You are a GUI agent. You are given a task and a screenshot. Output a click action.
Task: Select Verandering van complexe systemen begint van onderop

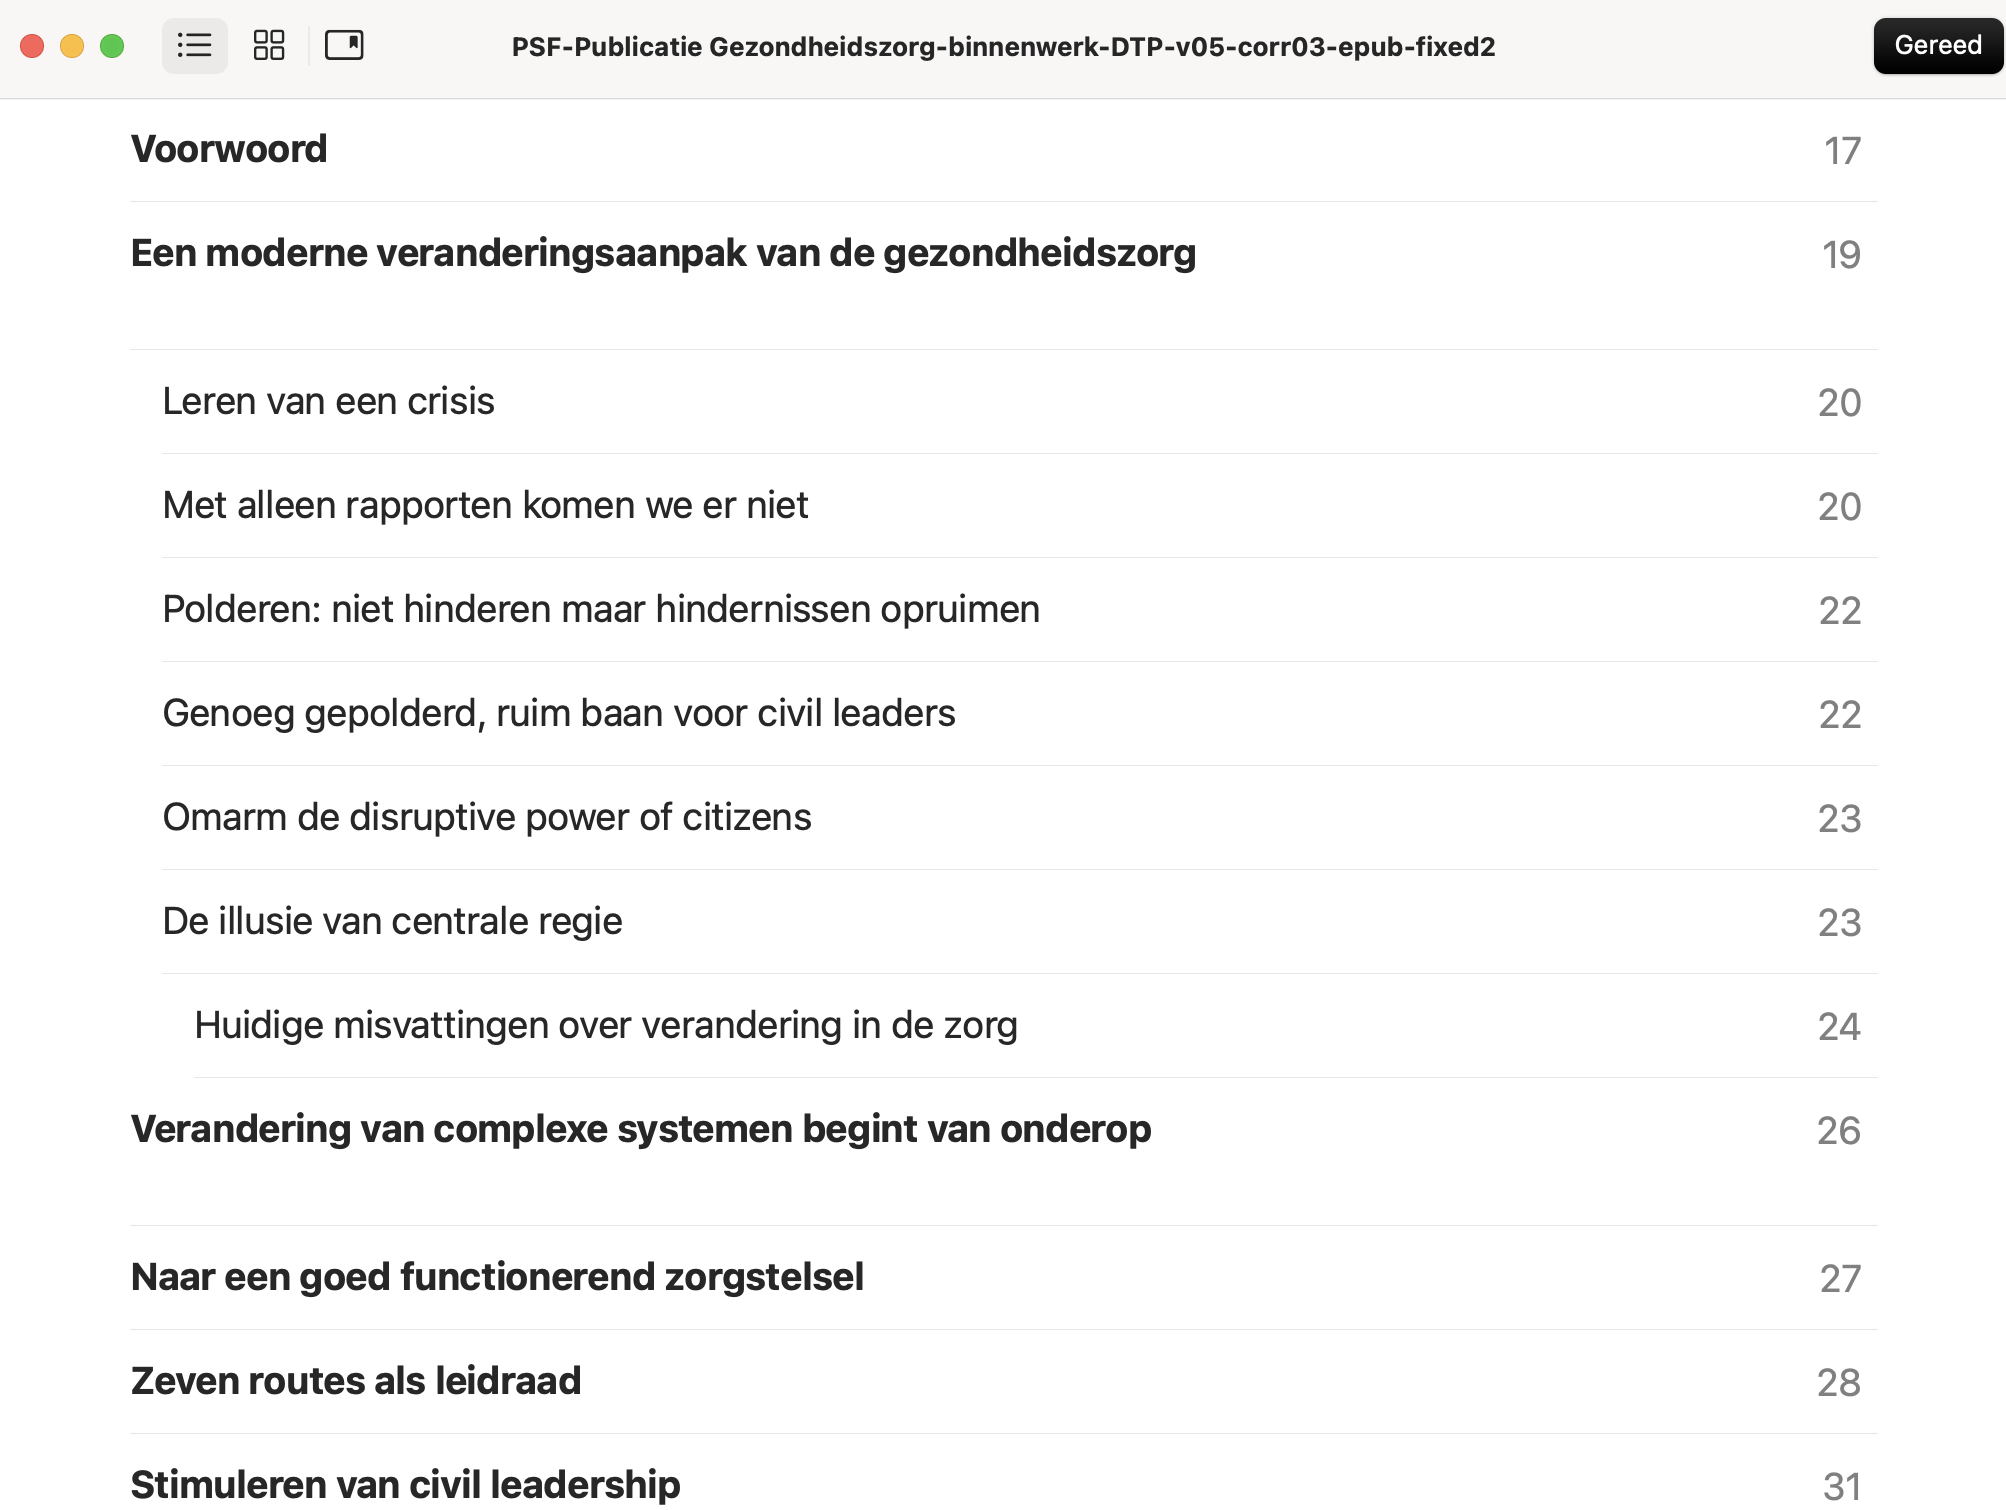point(641,1130)
